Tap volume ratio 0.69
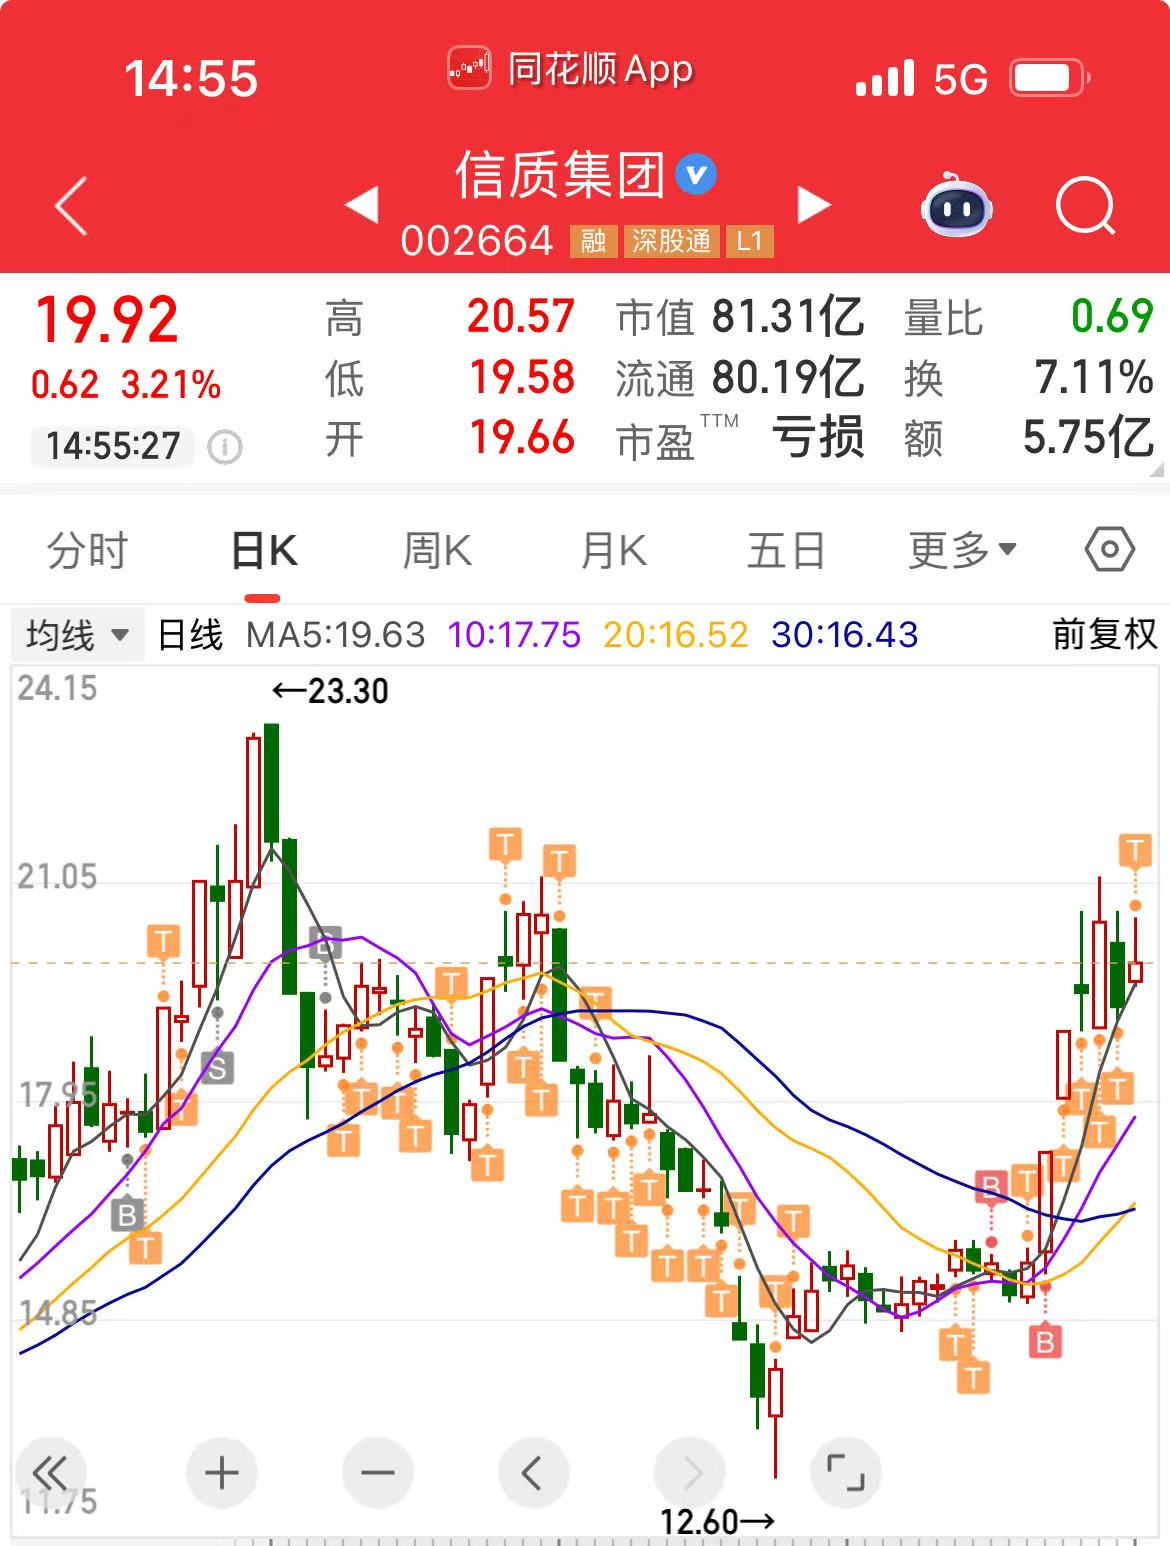The height and width of the screenshot is (1546, 1170). point(1112,317)
